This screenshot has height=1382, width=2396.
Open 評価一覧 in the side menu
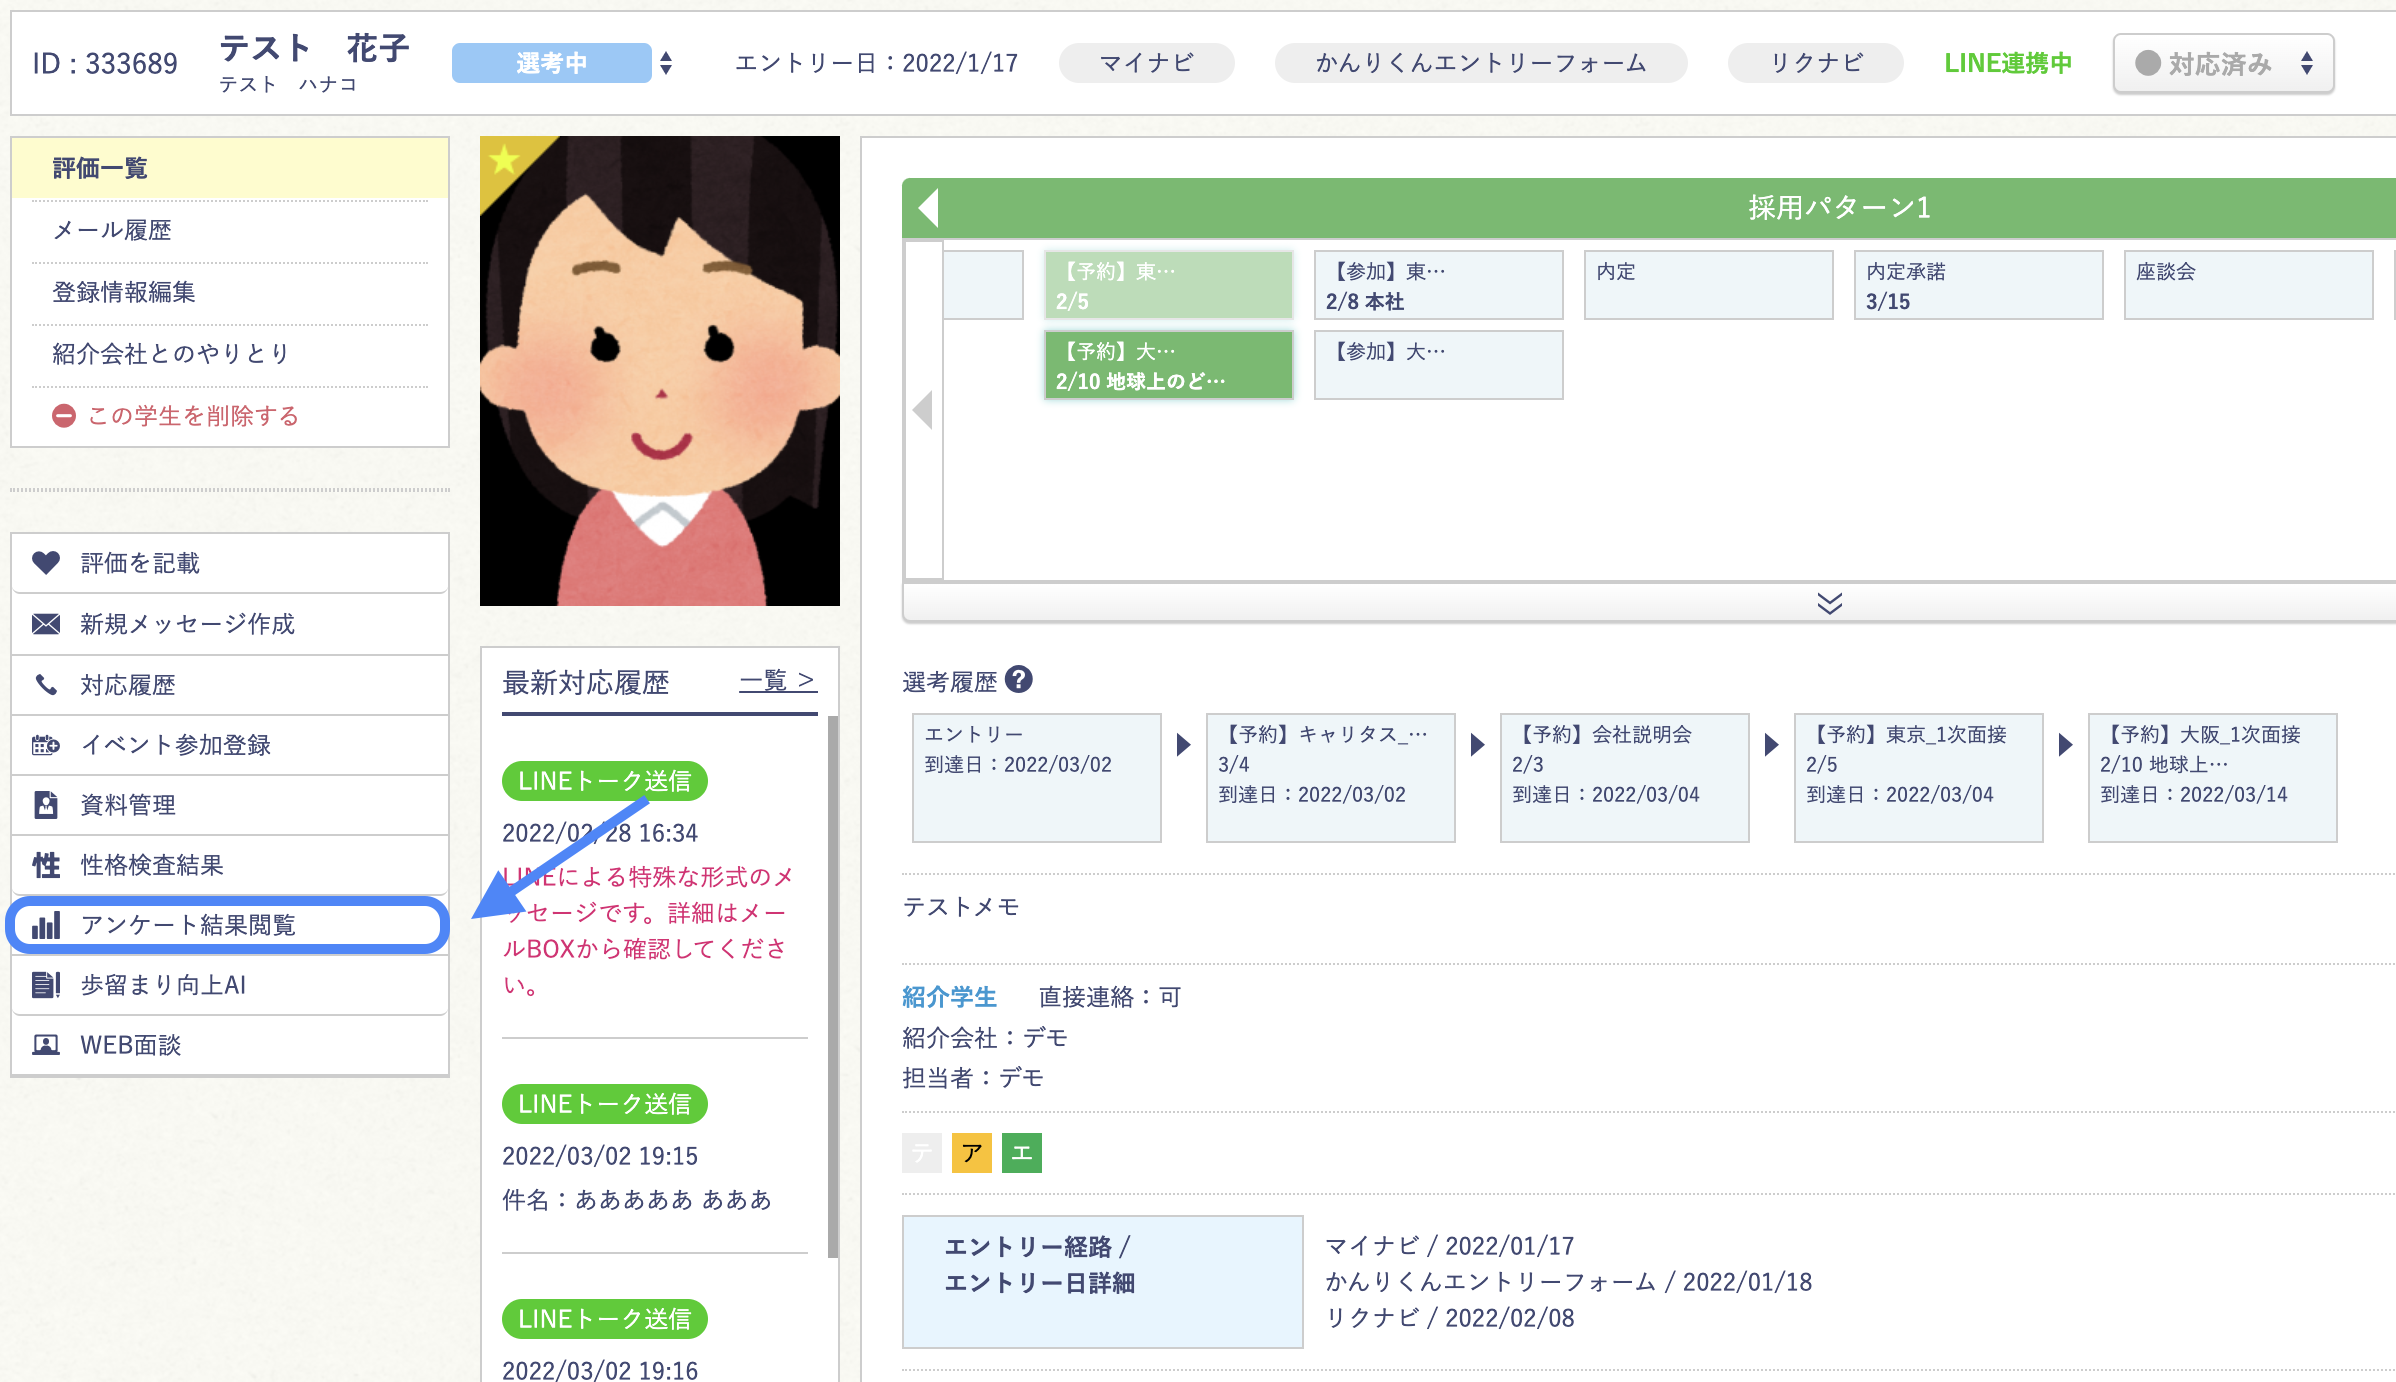(x=230, y=168)
